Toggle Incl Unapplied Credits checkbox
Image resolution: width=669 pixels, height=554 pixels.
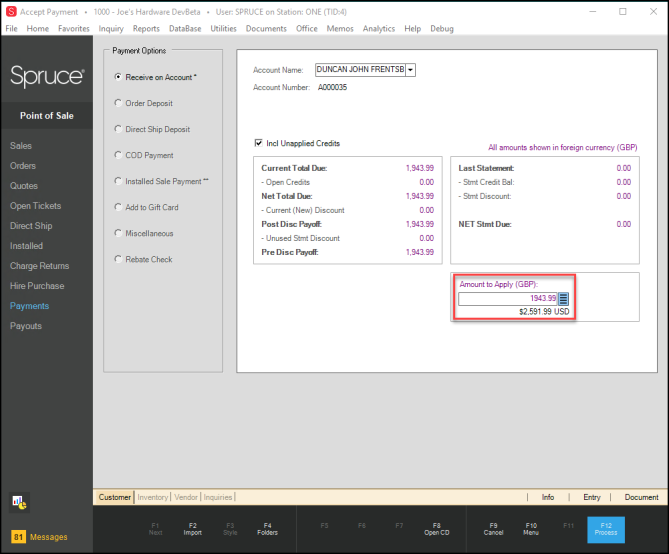(259, 143)
